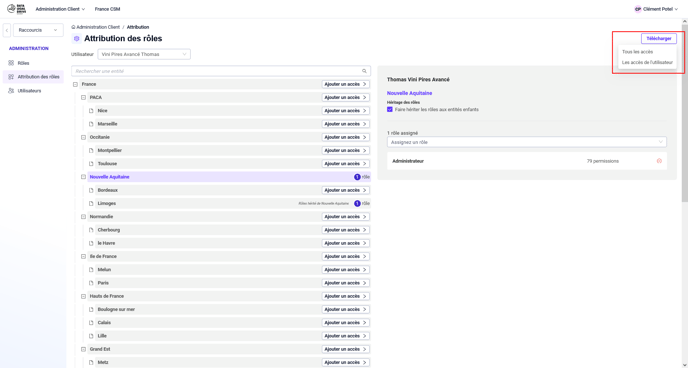688x368 pixels.
Task: Click the search magnifier icon in entity field
Action: (x=364, y=71)
